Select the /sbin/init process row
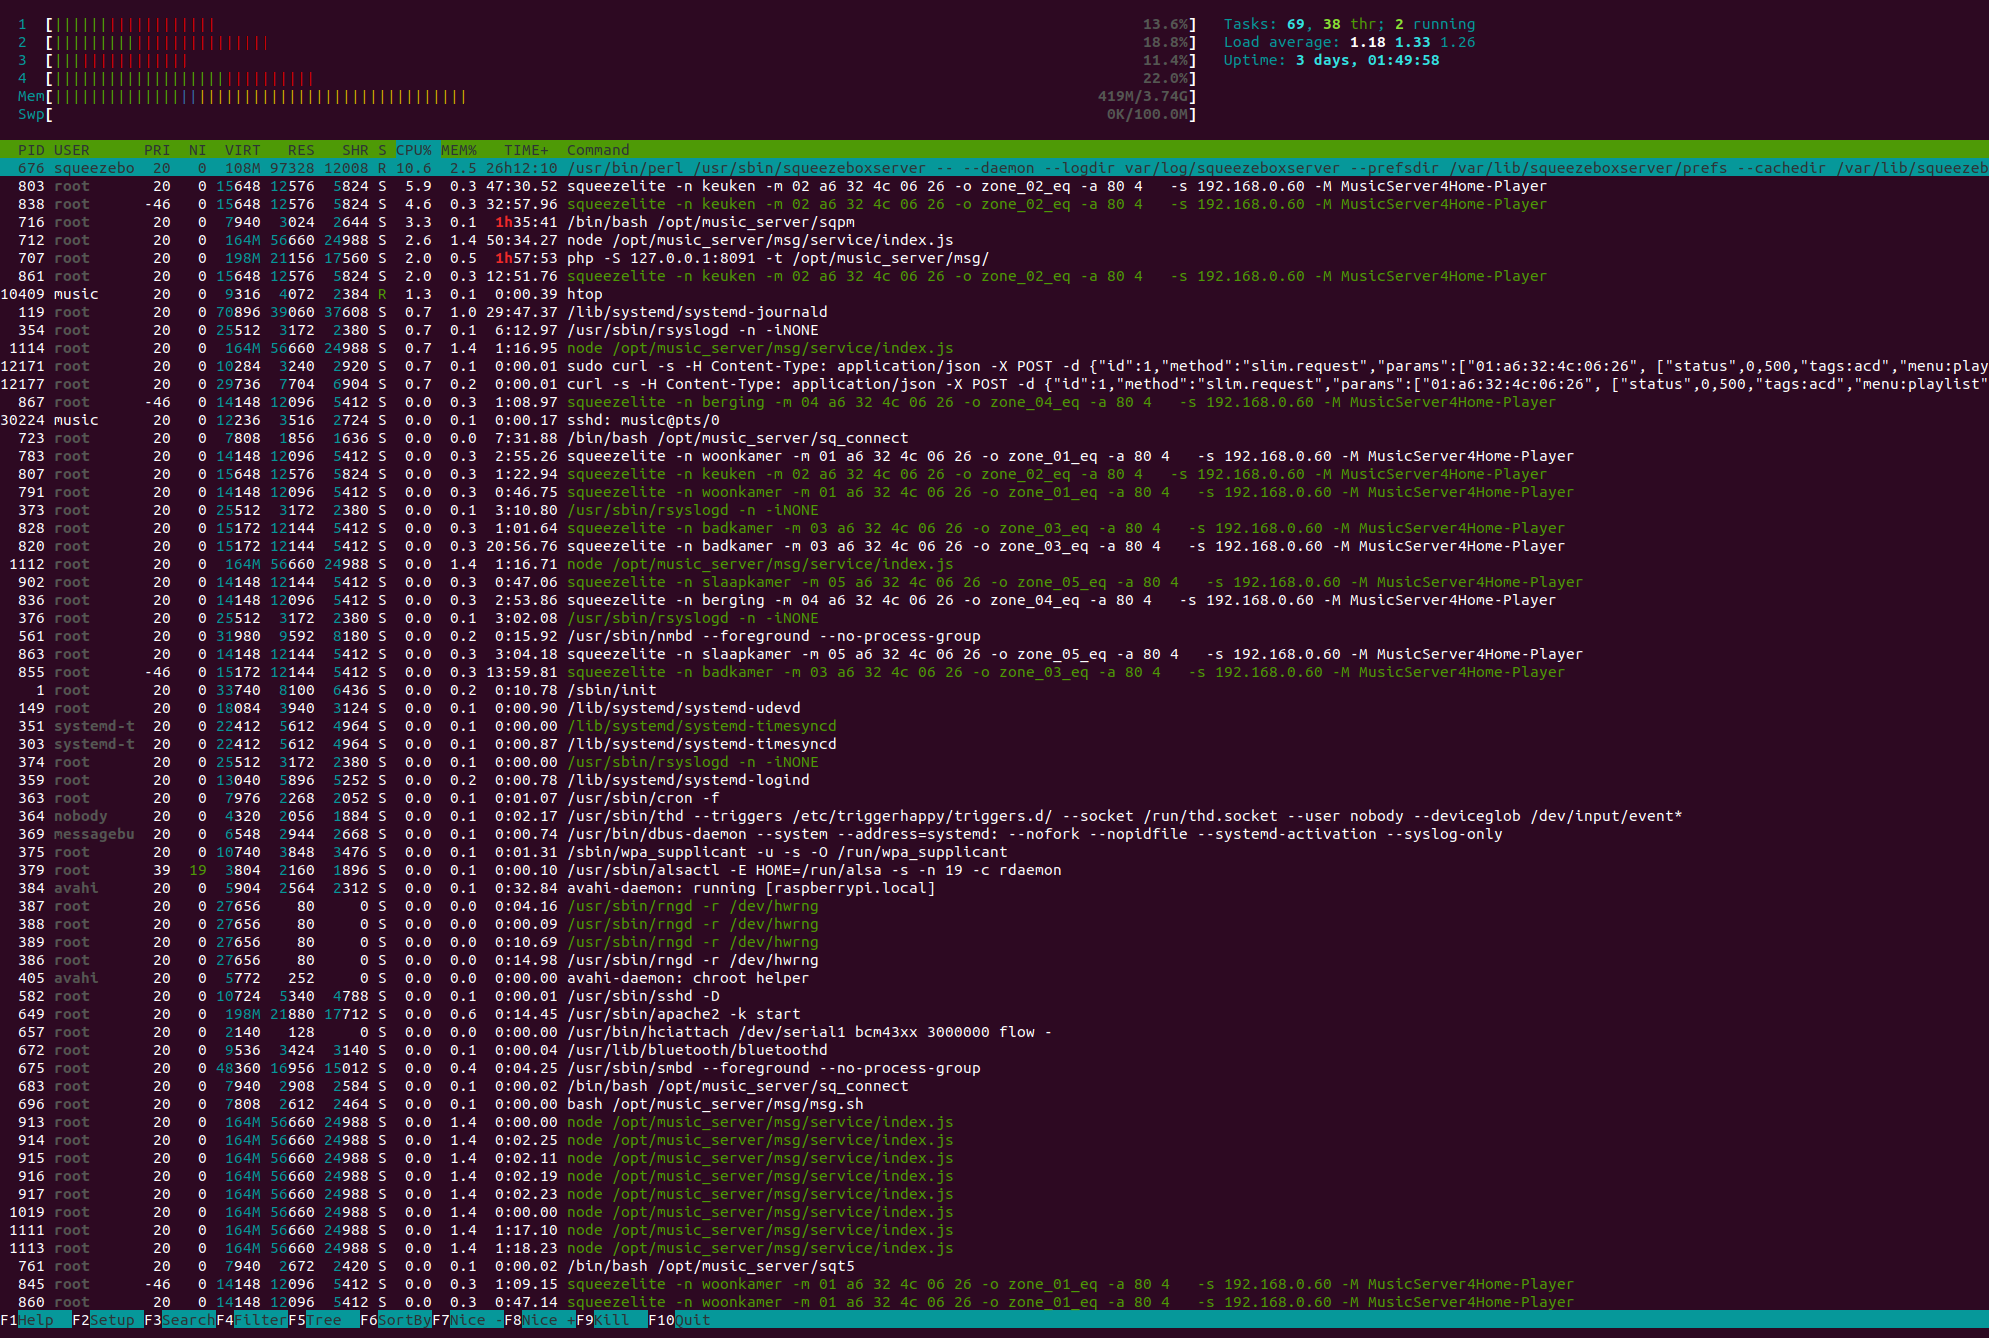1989x1338 pixels. point(611,690)
